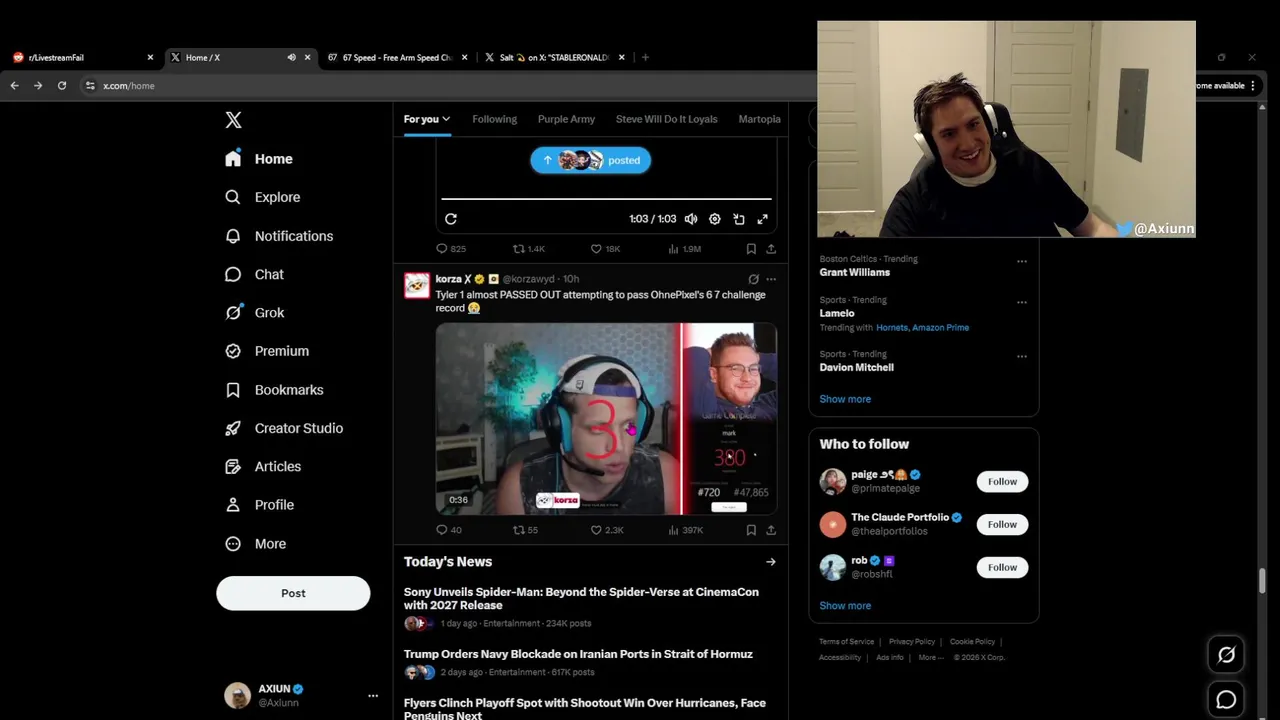This screenshot has width=1280, height=720.
Task: Open more options on korza post
Action: (770, 279)
